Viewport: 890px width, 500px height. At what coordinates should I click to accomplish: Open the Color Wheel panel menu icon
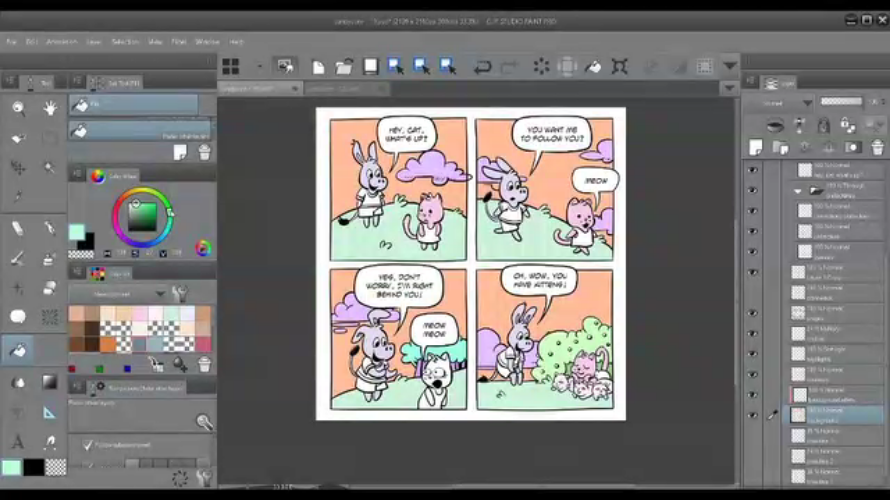77,175
